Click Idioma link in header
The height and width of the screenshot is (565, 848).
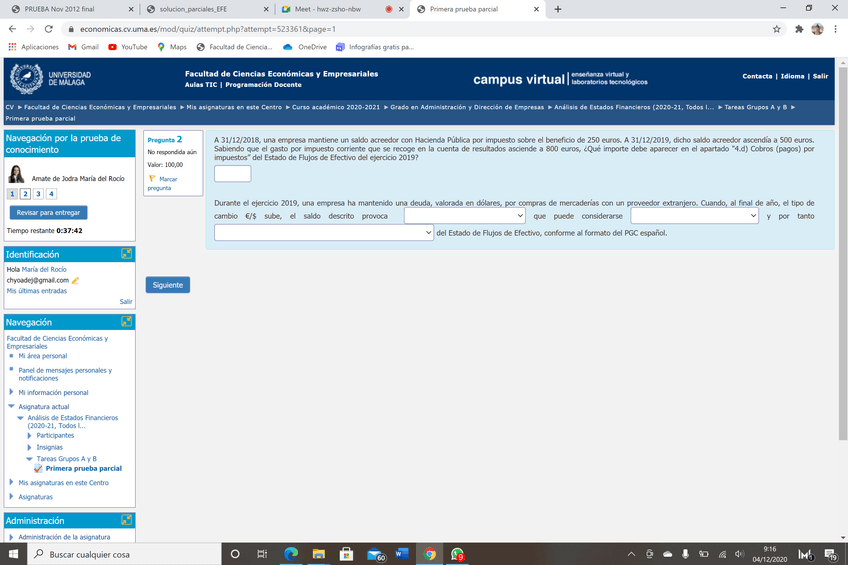pos(792,76)
